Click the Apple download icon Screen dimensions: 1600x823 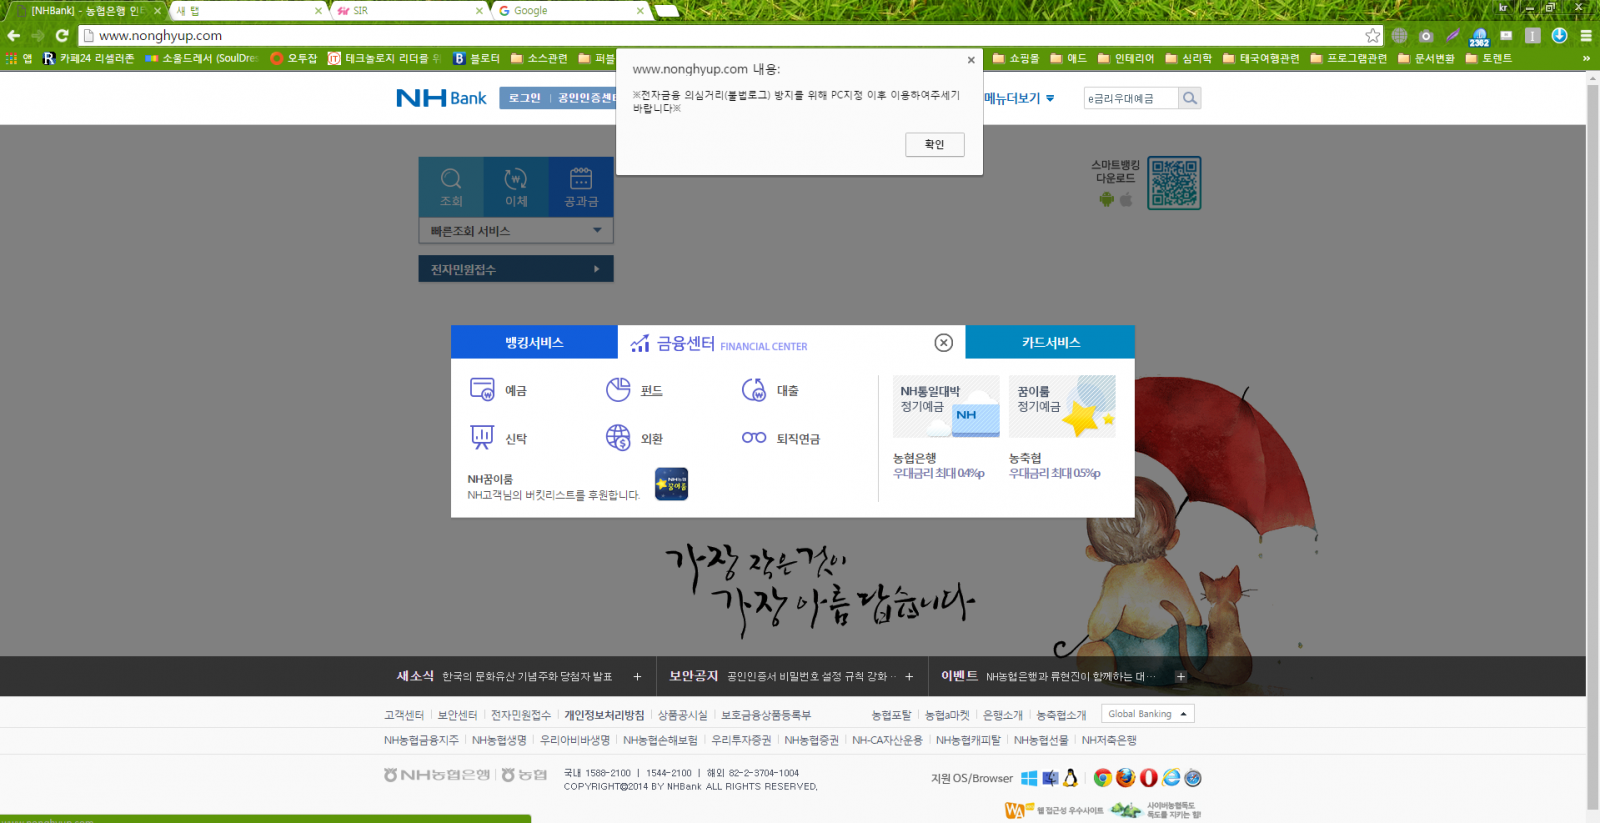point(1126,199)
